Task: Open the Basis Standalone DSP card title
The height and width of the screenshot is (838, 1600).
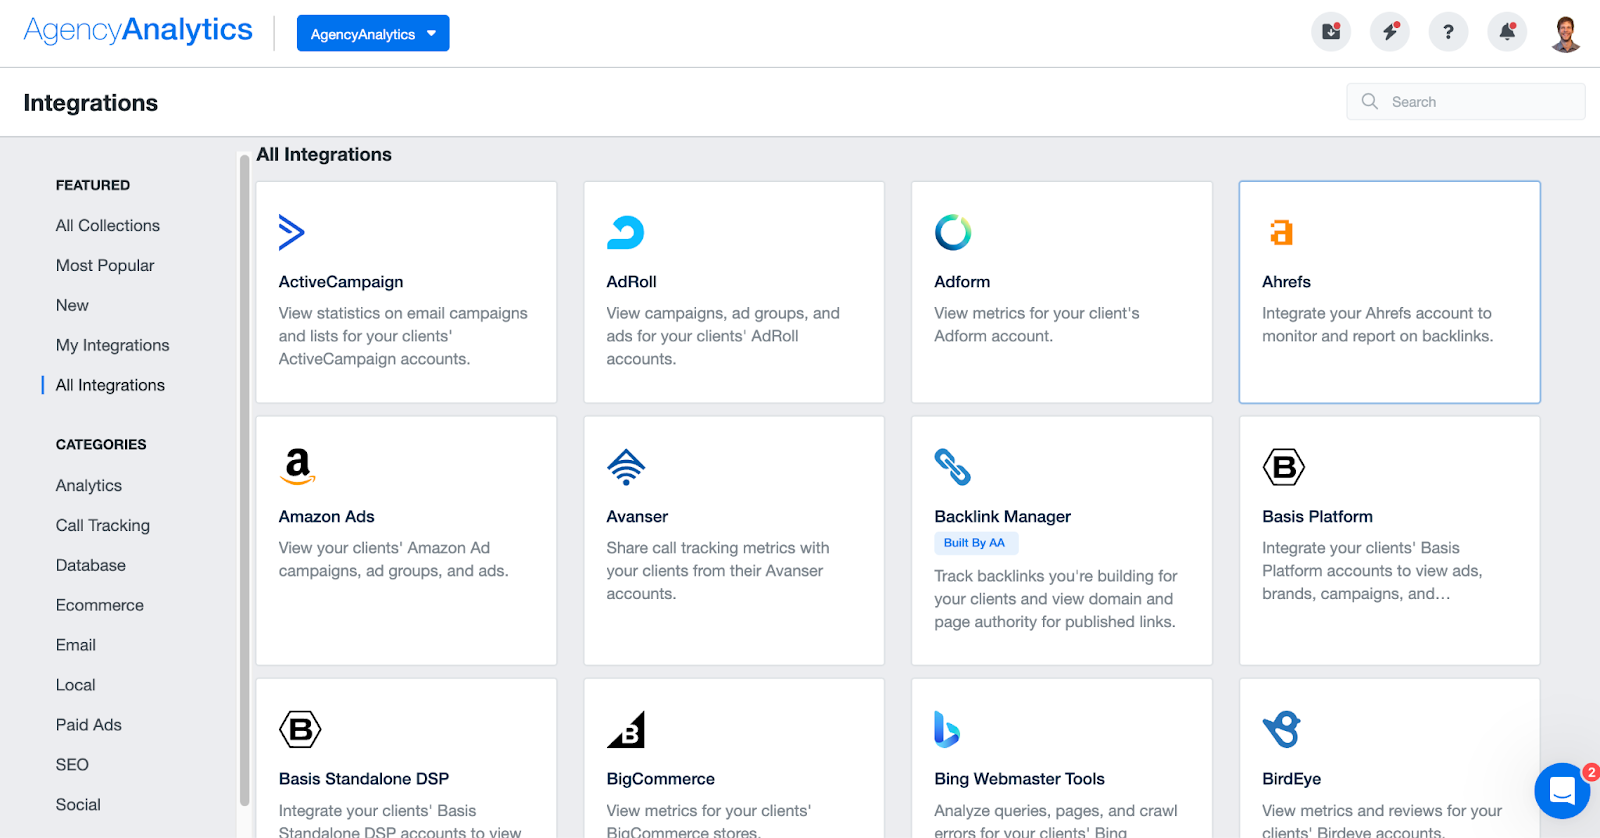Action: pyautogui.click(x=364, y=779)
